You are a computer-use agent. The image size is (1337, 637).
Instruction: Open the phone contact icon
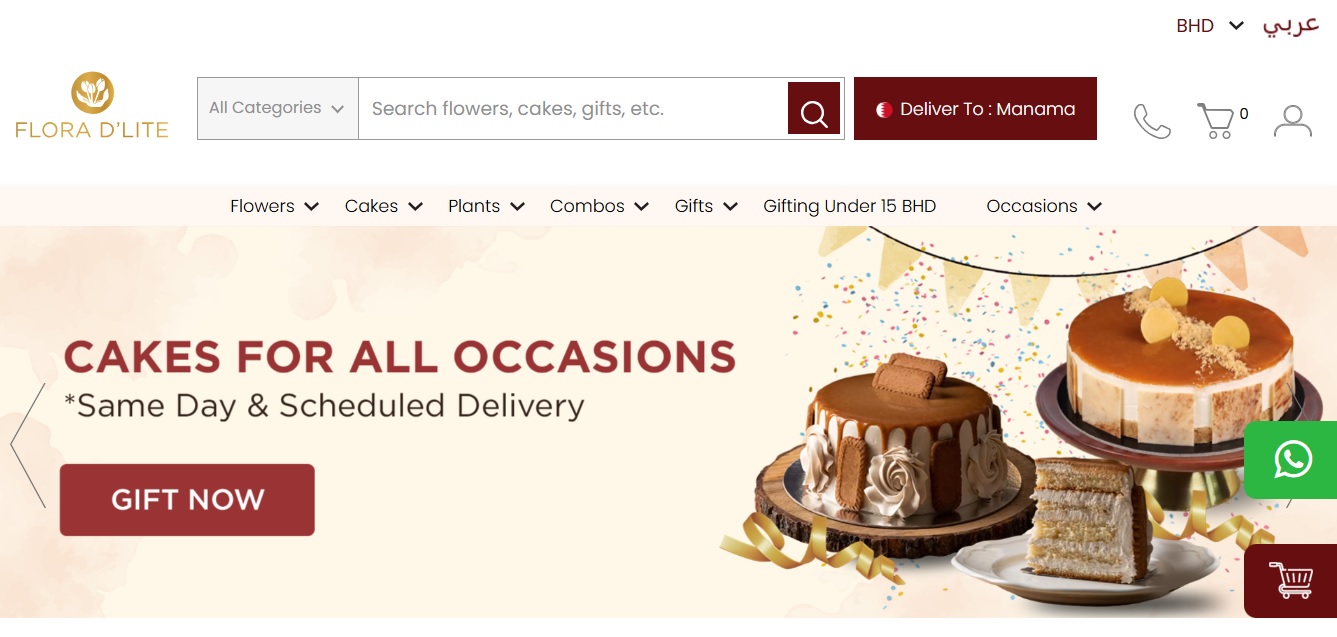1152,121
